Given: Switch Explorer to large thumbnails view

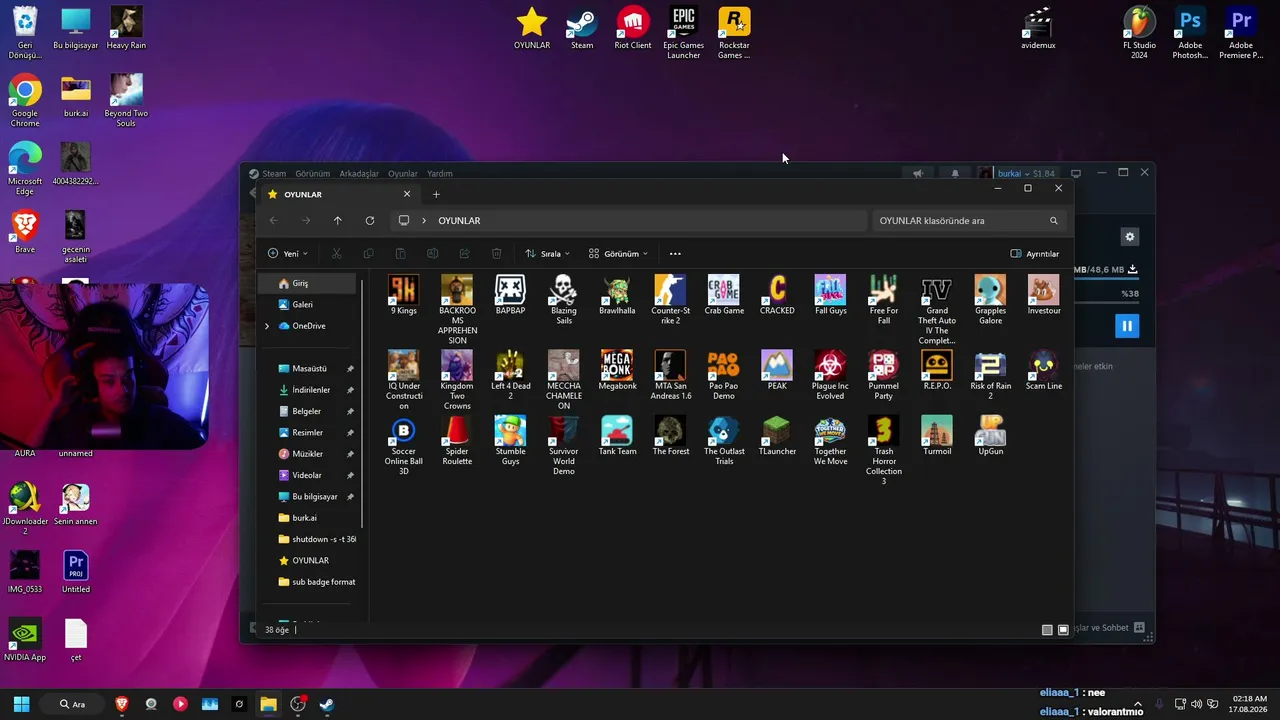Looking at the screenshot, I should coord(1063,630).
